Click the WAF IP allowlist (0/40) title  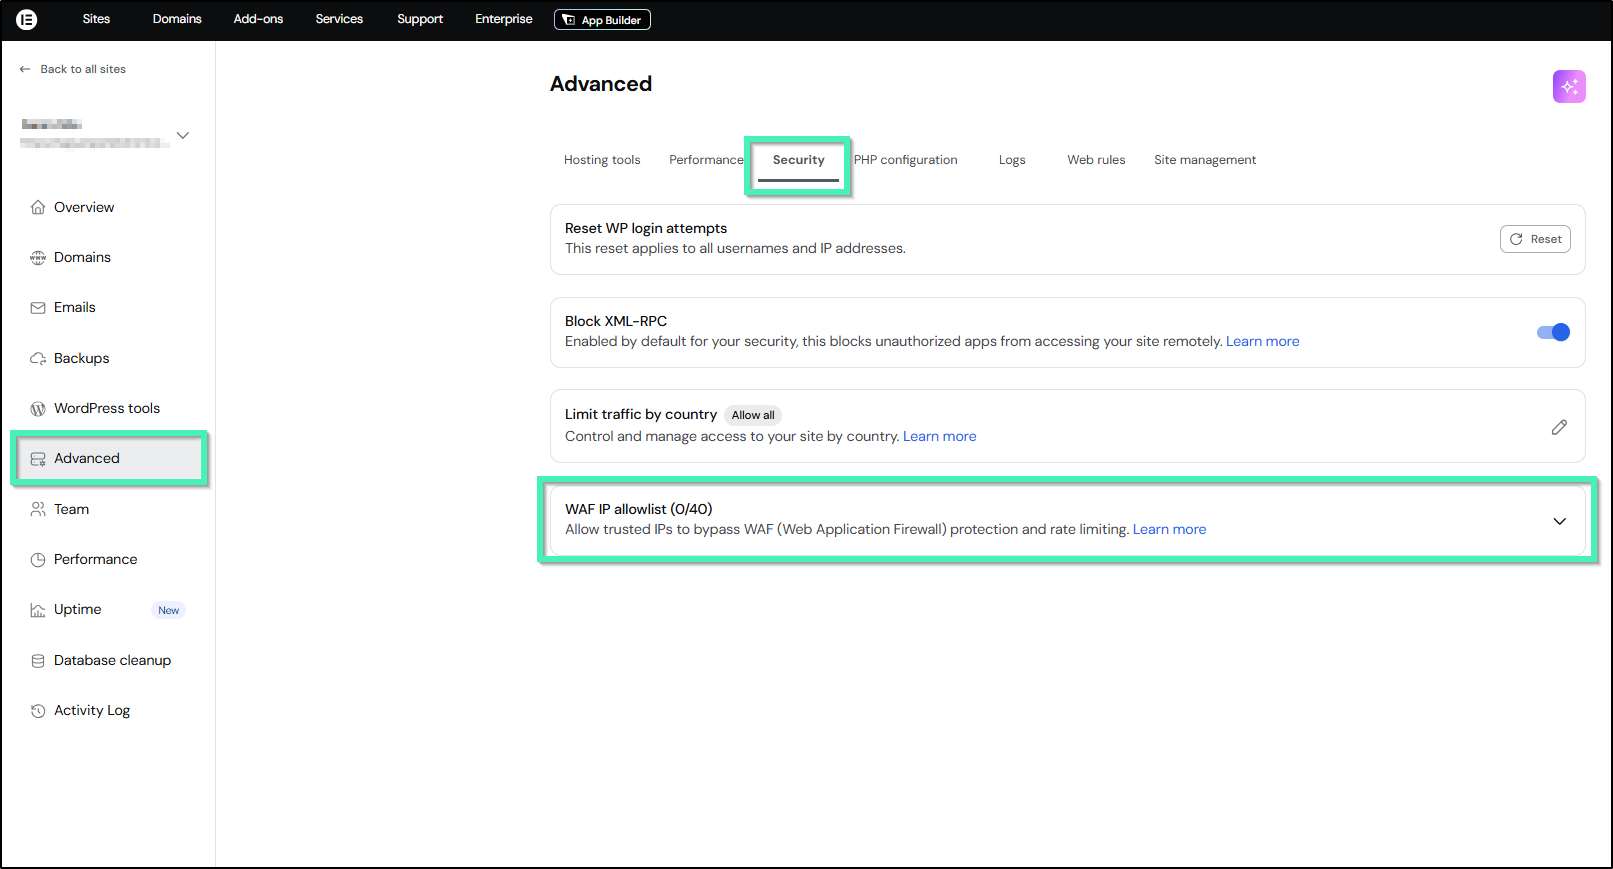point(638,509)
